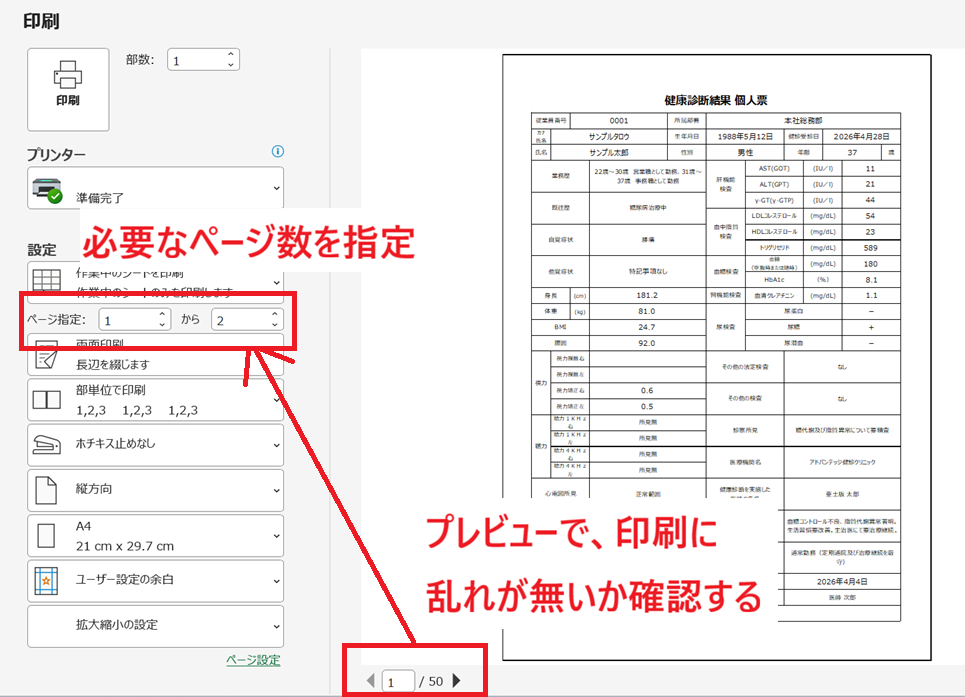Screen dimensions: 965x697
Task: Click the 21 cm x 29.7 cm size text
Action: click(x=125, y=546)
